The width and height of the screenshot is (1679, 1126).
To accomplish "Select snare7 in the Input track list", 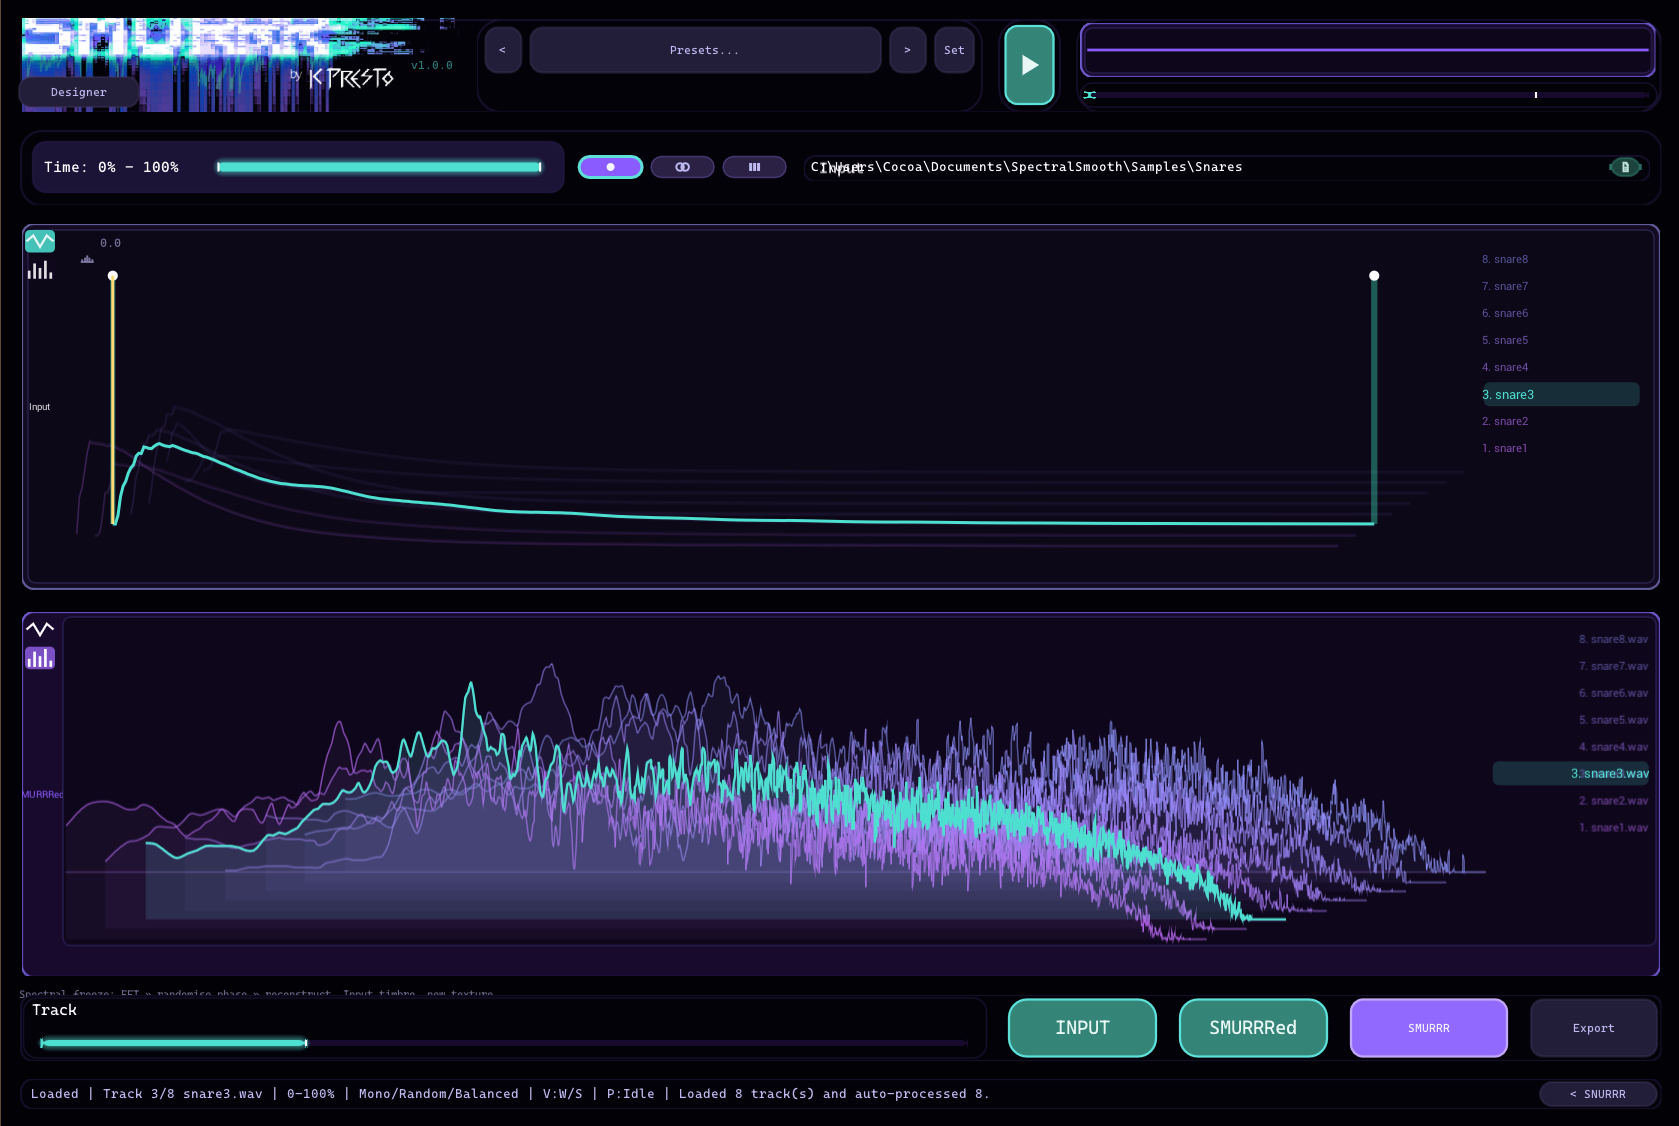I will (x=1505, y=286).
